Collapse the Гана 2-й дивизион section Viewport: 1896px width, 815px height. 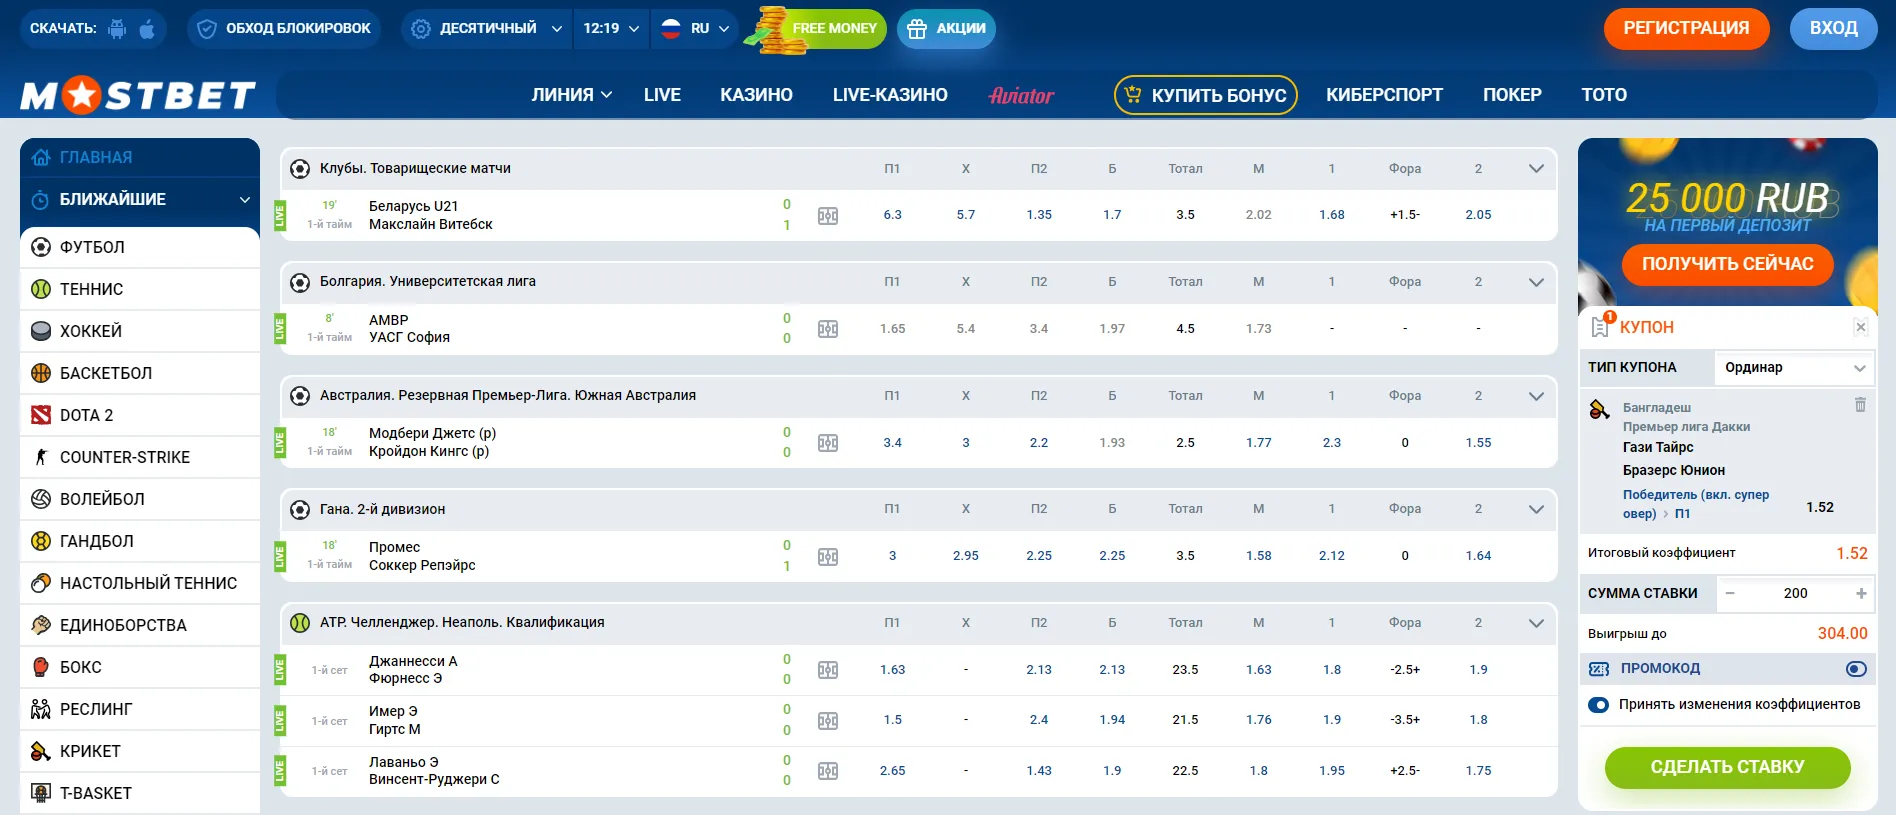(x=1536, y=509)
